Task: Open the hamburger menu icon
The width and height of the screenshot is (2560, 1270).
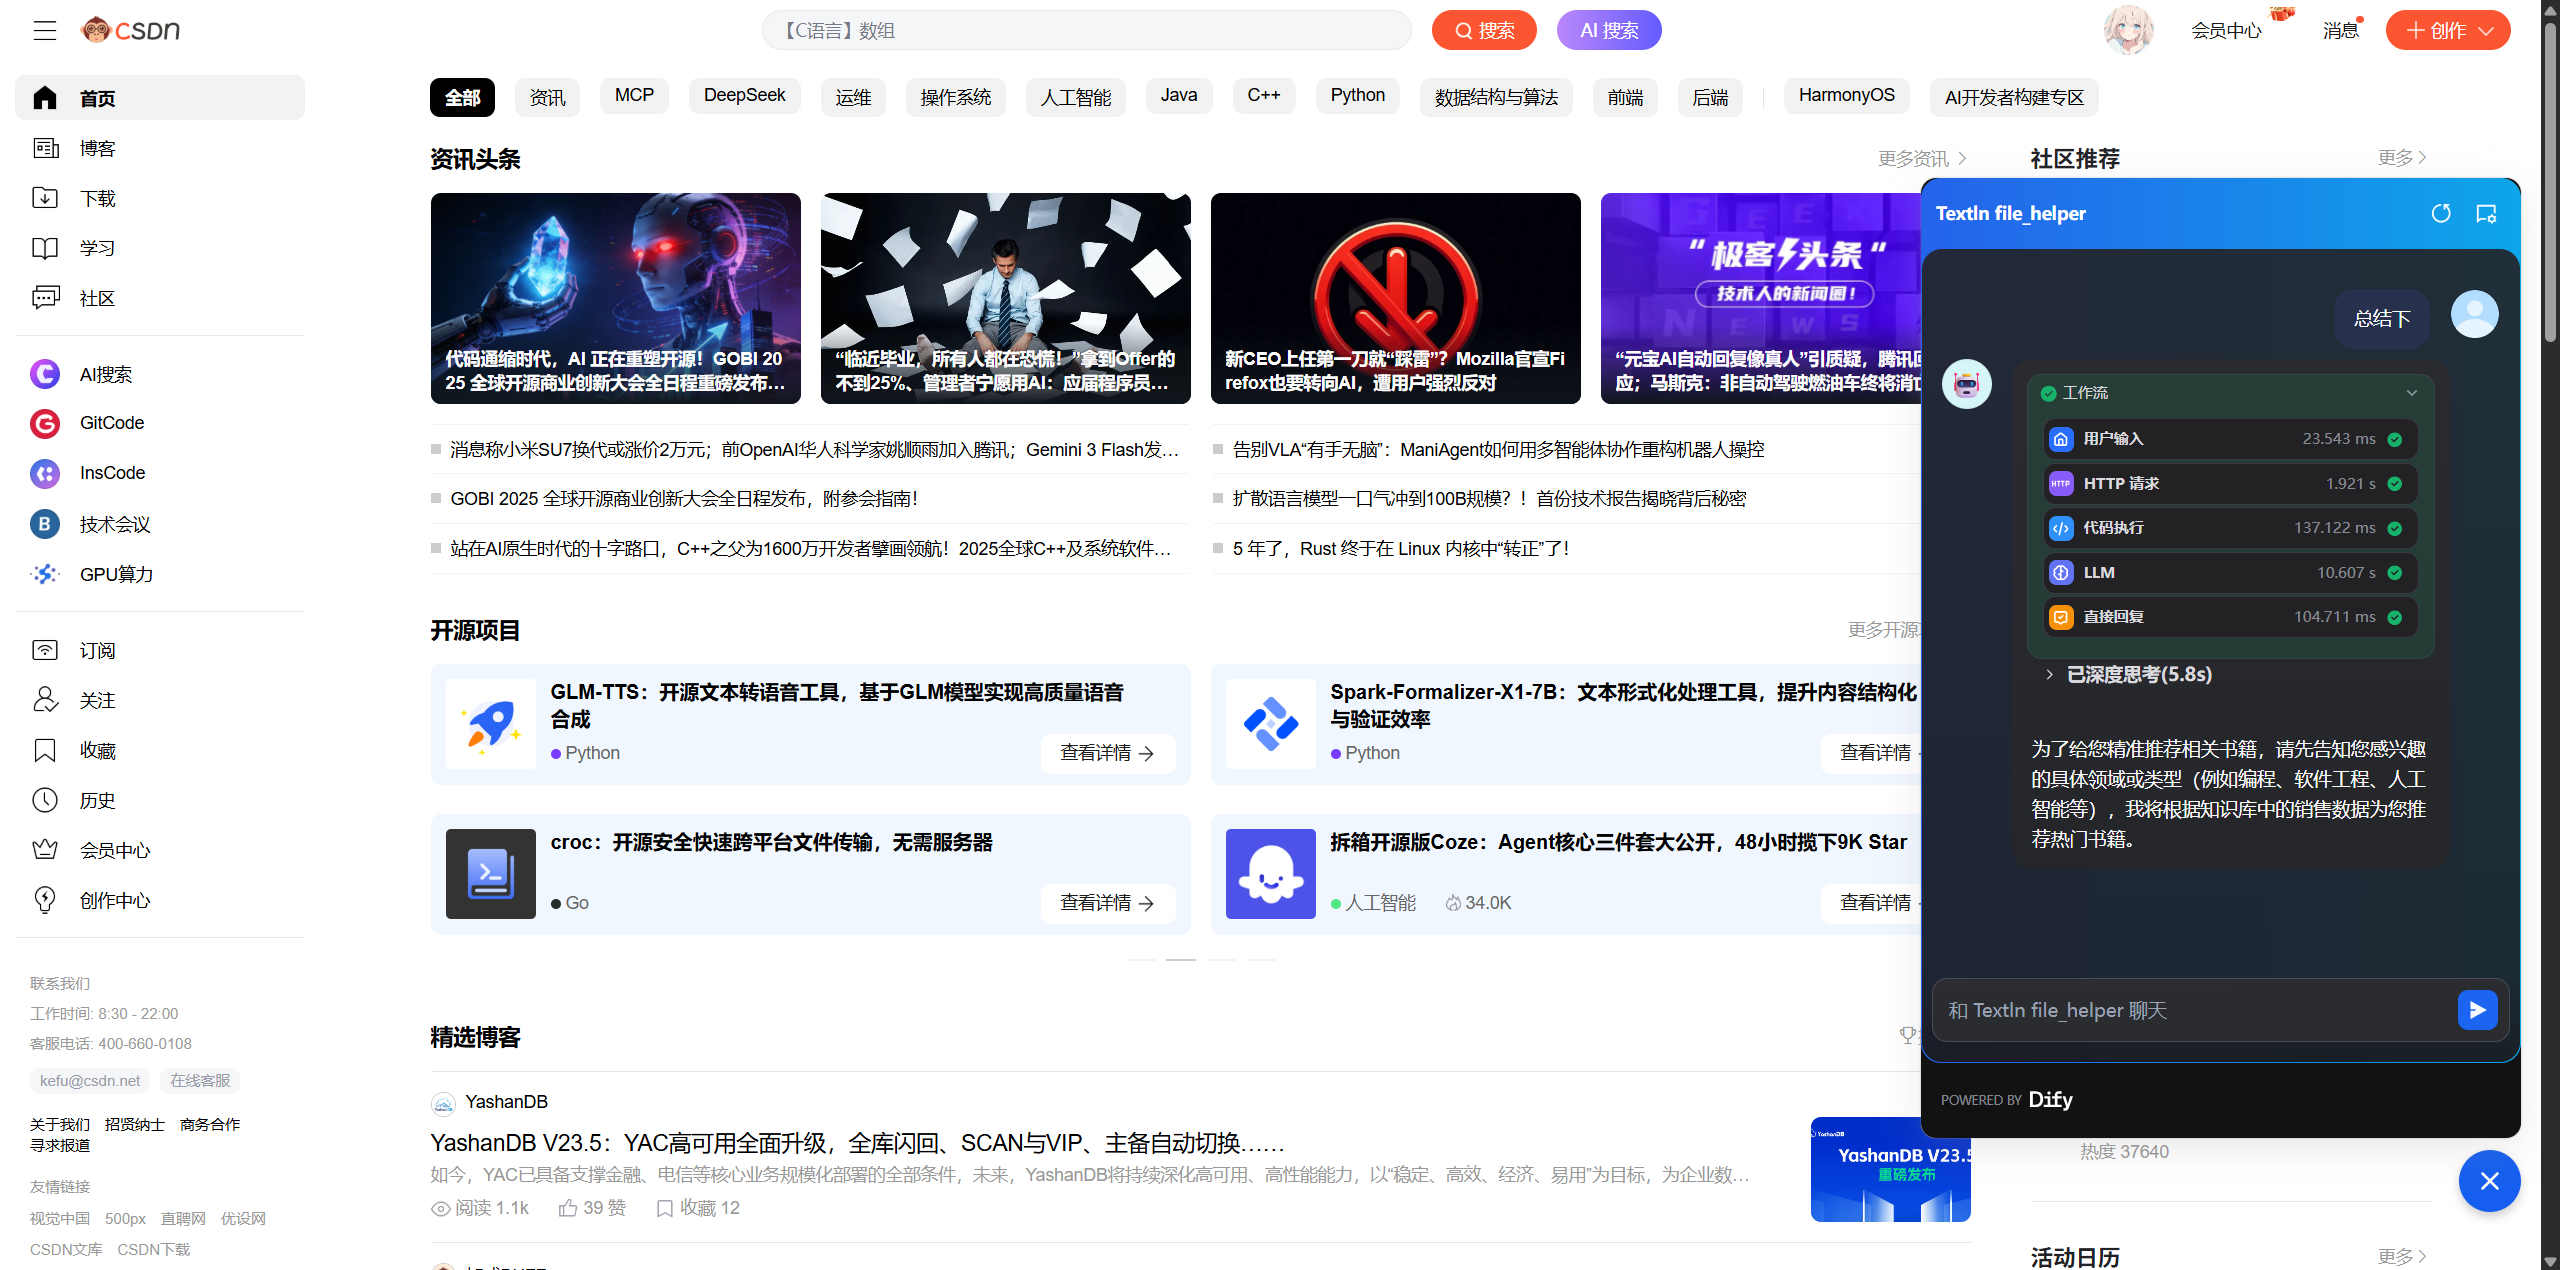Action: click(x=44, y=30)
